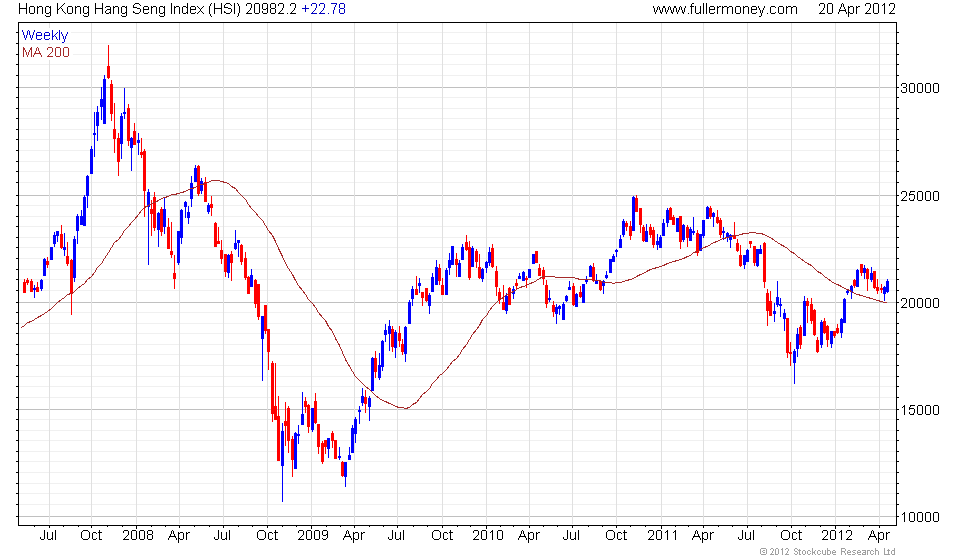Screen dimensions: 980x560
Task: Click the MA 200 legend label
Action: pos(46,52)
